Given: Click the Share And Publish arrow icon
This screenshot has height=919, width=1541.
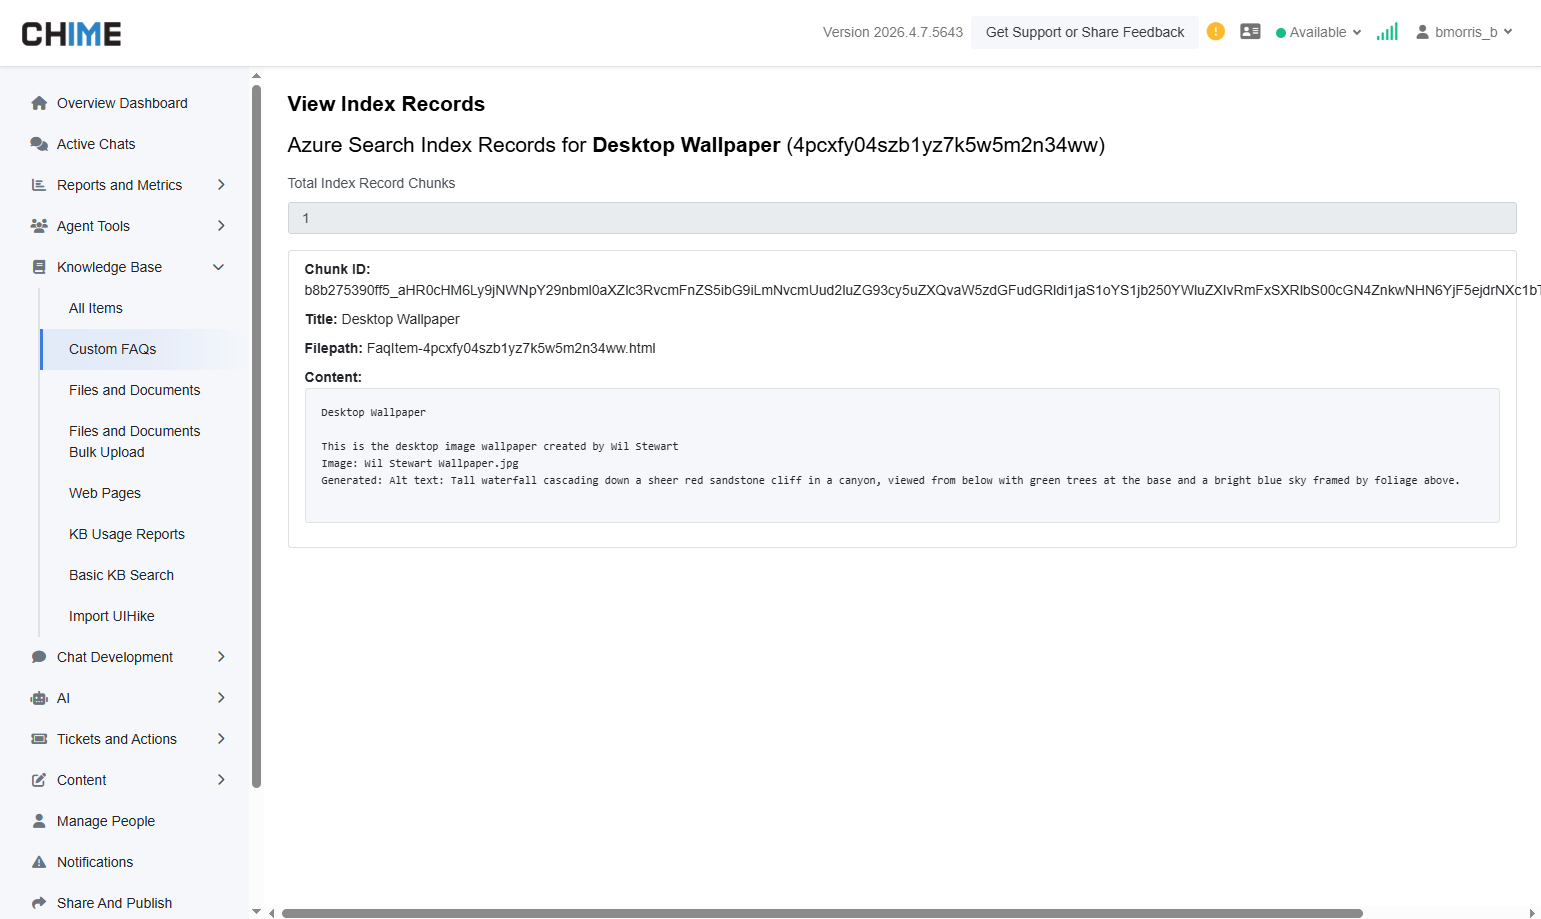Looking at the screenshot, I should pos(38,902).
